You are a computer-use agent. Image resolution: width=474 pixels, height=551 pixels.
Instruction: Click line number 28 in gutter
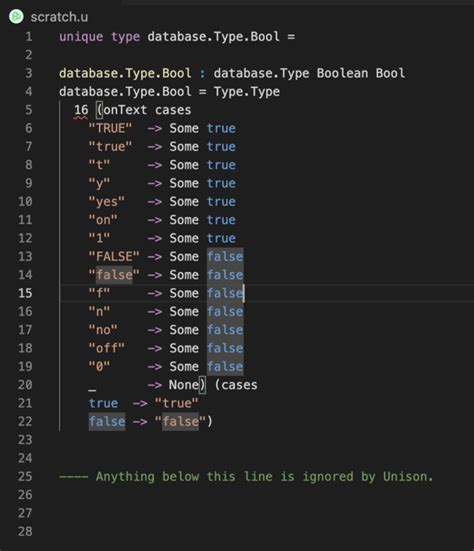coord(25,531)
